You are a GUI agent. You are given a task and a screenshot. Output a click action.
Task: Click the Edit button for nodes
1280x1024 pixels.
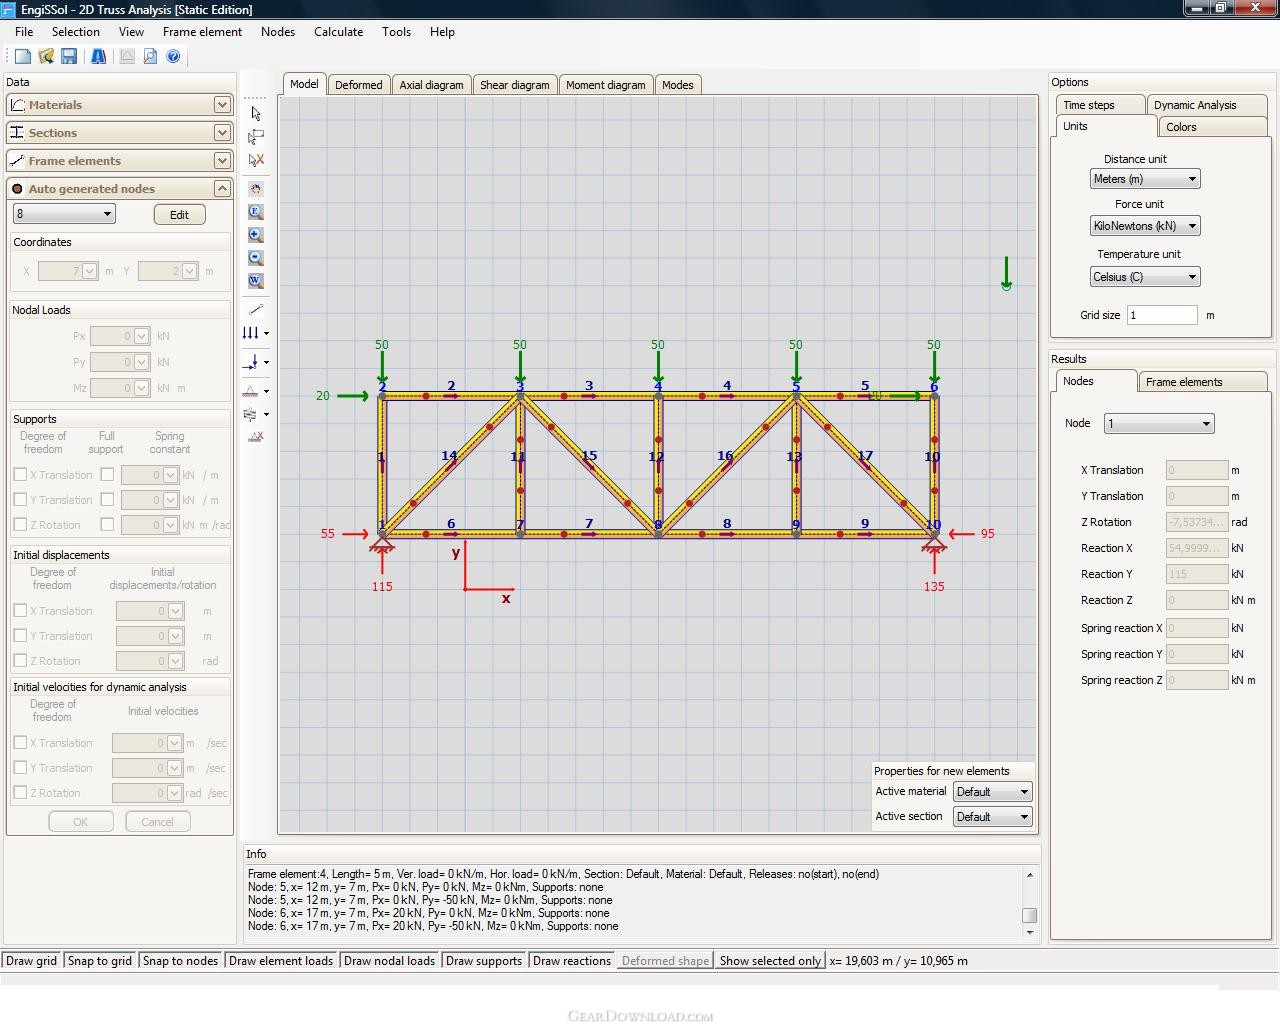point(179,215)
